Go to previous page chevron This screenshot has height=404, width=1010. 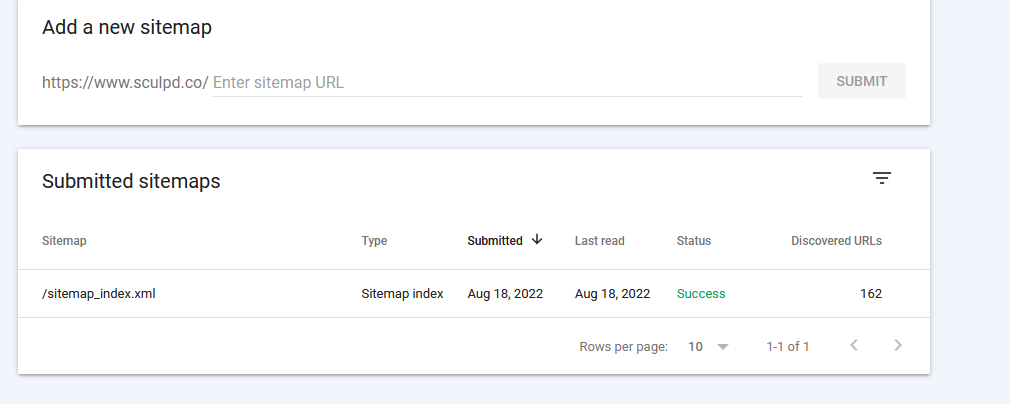pyautogui.click(x=854, y=345)
